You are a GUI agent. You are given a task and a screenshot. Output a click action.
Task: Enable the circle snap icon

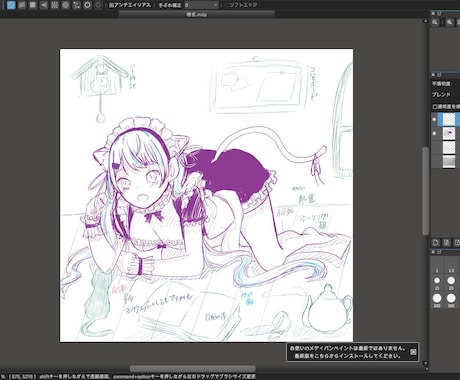[66, 5]
